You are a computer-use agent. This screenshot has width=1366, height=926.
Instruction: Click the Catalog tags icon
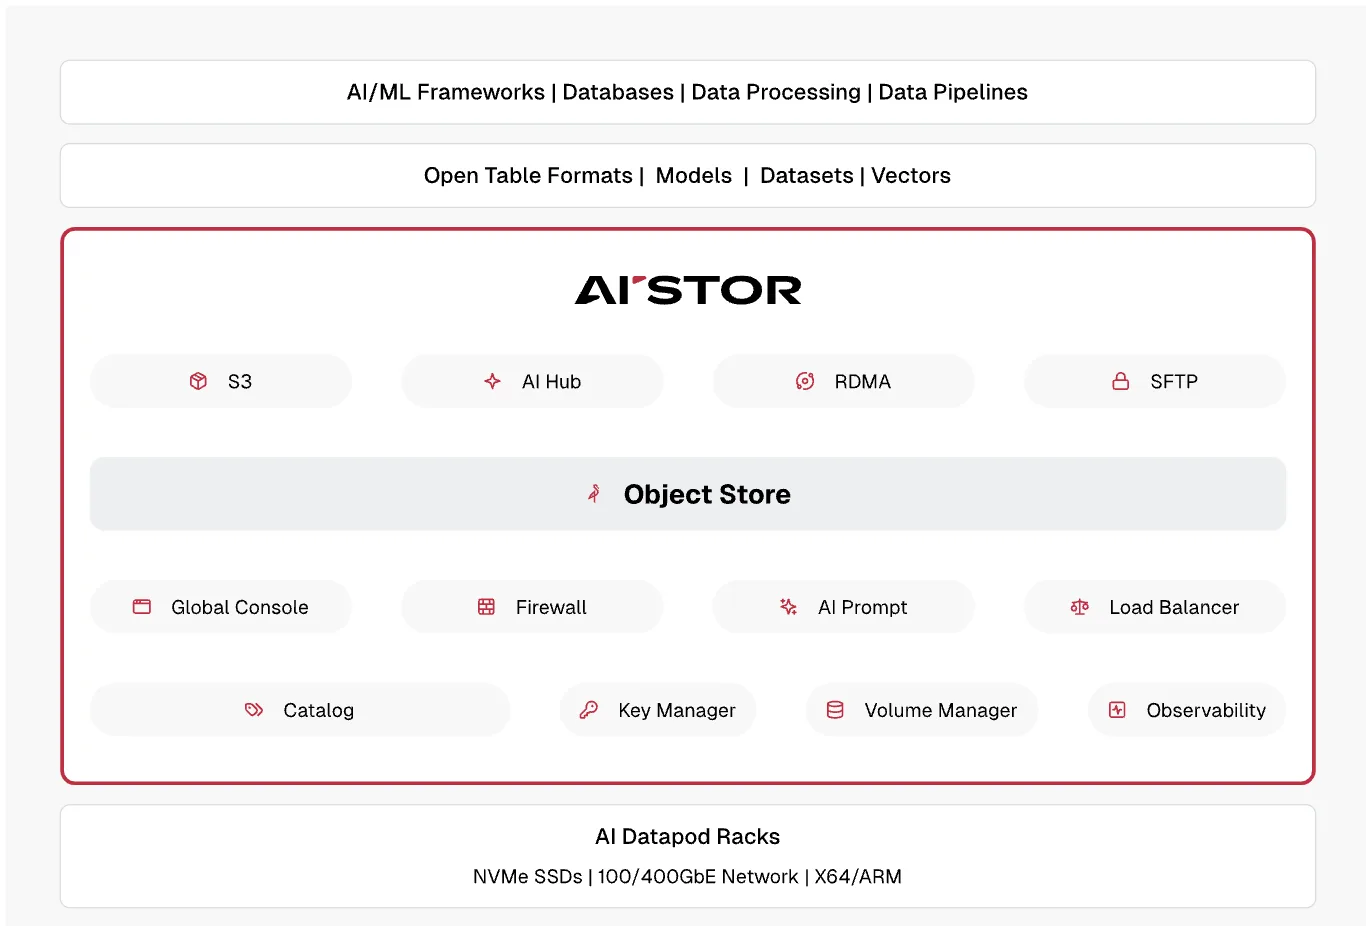coord(254,710)
